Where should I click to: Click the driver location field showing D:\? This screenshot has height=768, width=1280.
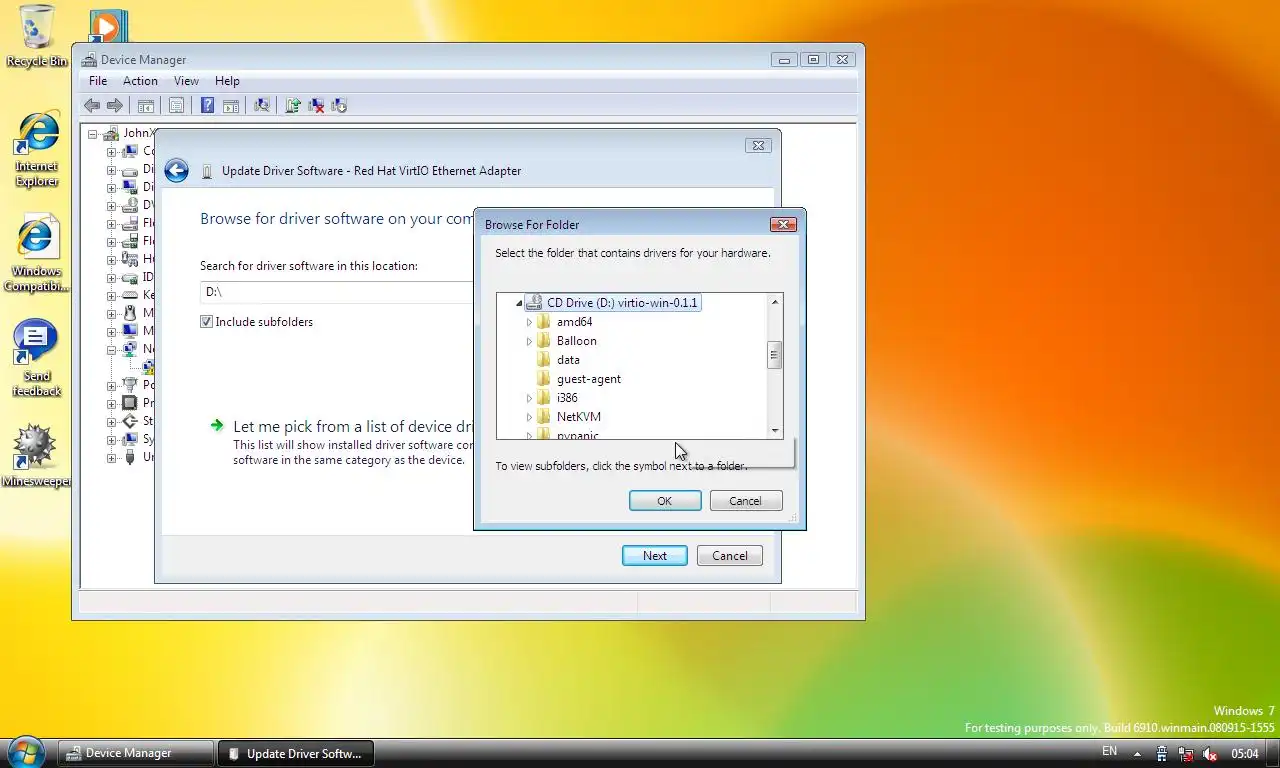point(336,292)
